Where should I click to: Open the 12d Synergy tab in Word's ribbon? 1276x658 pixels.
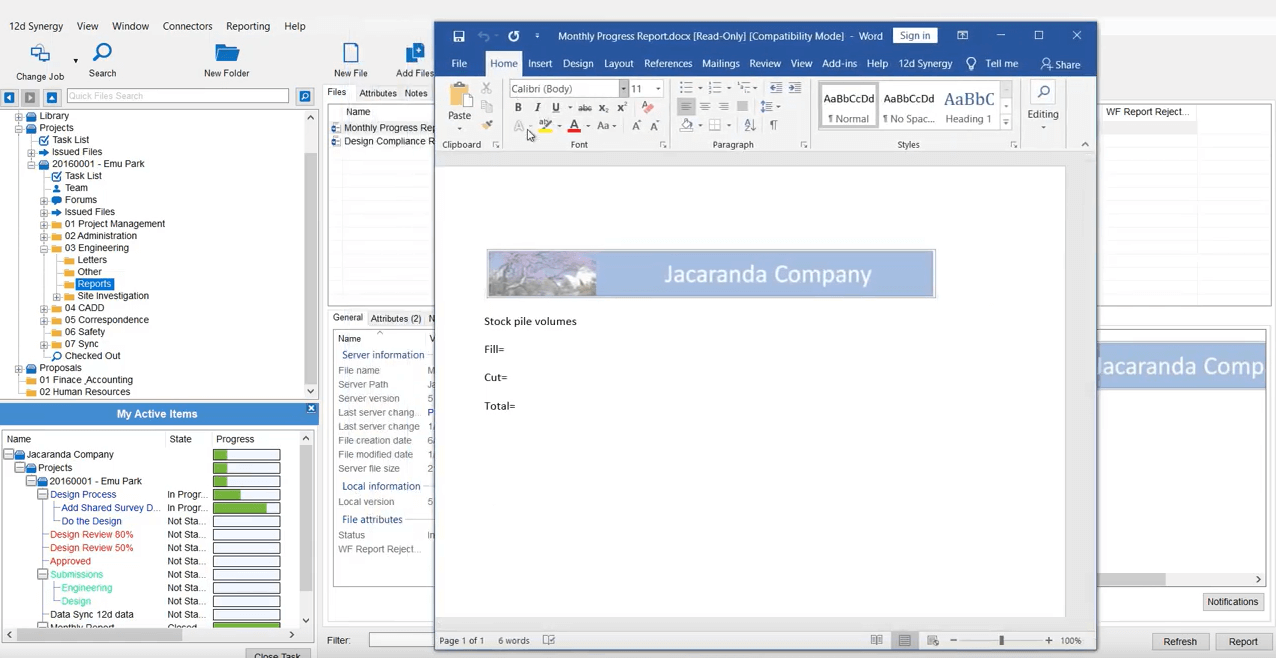[x=925, y=64]
